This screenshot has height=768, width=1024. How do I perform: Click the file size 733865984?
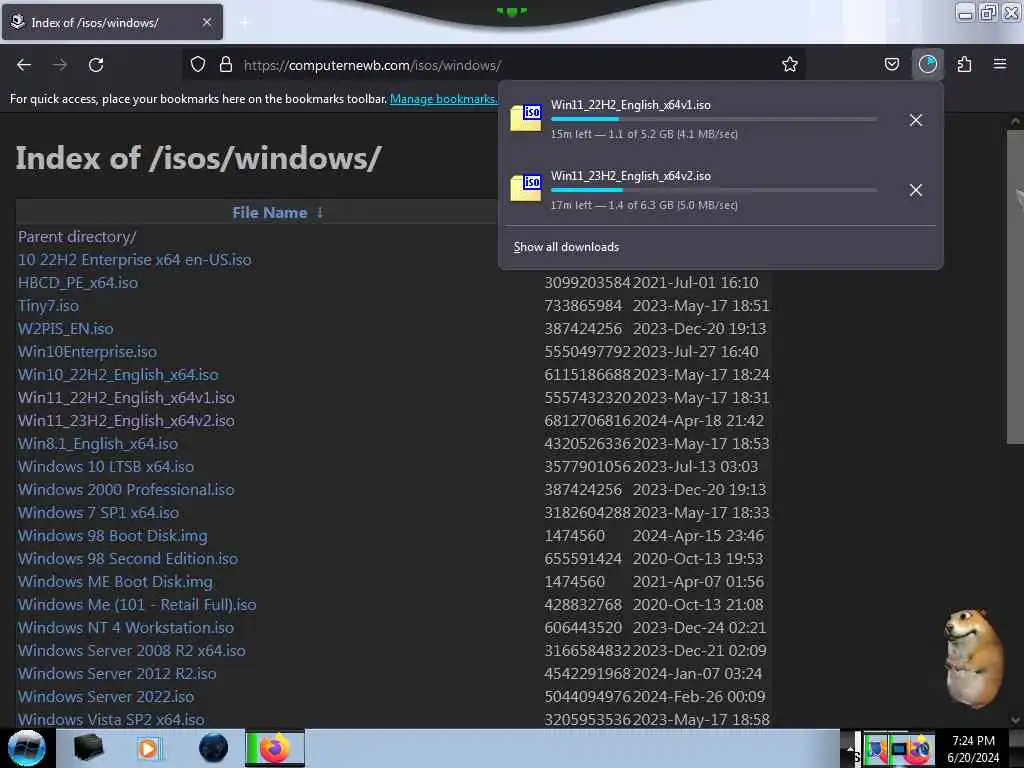point(583,306)
